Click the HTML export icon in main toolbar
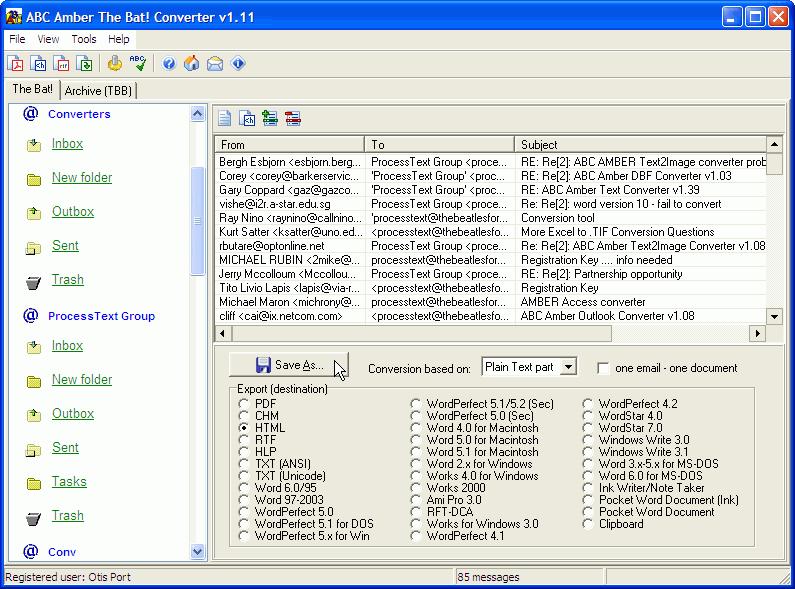Screen dimensions: 795x589 pyautogui.click(x=39, y=64)
